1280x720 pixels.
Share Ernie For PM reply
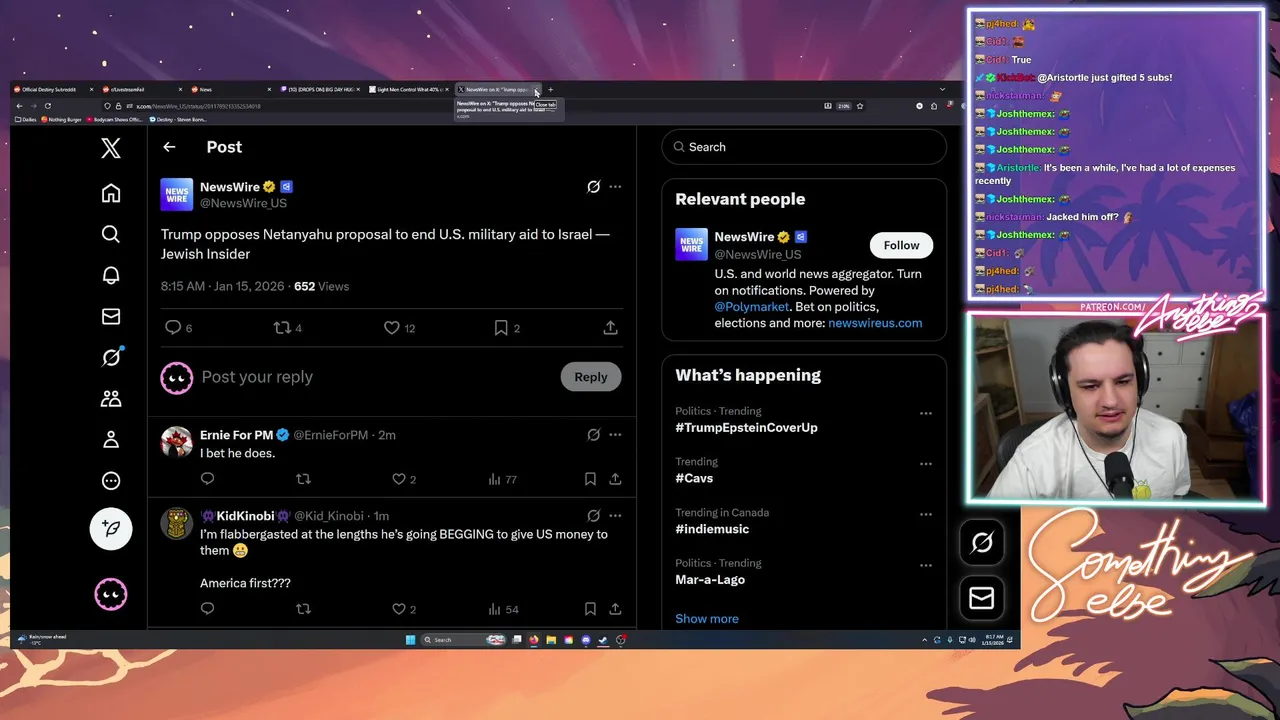615,479
